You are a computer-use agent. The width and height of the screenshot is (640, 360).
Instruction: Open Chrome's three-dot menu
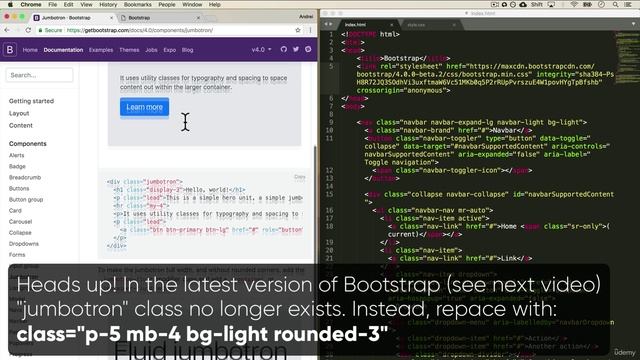click(x=310, y=30)
